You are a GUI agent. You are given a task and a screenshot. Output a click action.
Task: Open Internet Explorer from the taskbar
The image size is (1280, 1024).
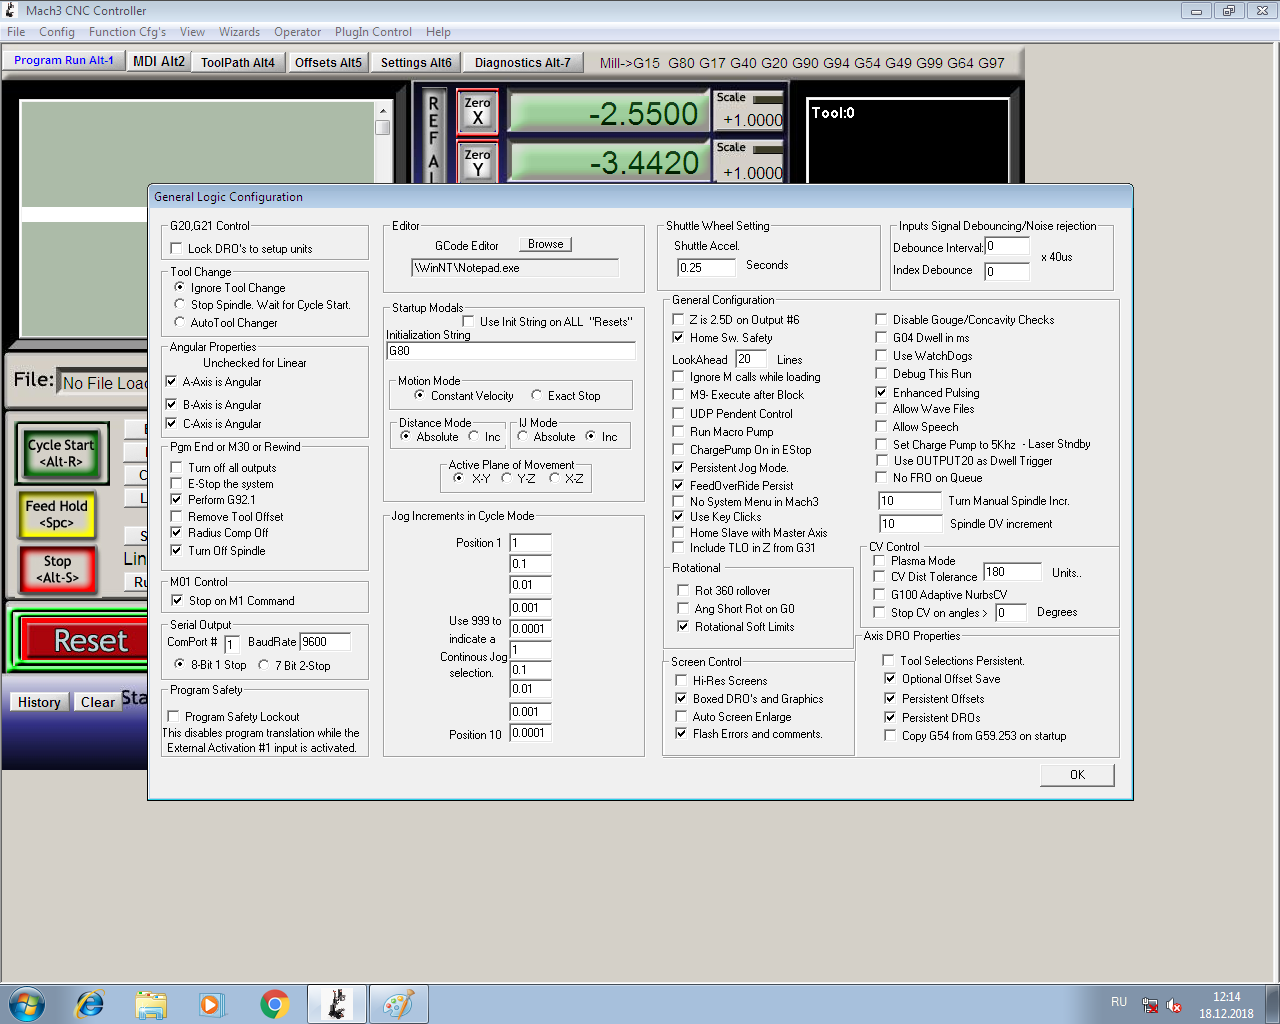(x=90, y=1004)
